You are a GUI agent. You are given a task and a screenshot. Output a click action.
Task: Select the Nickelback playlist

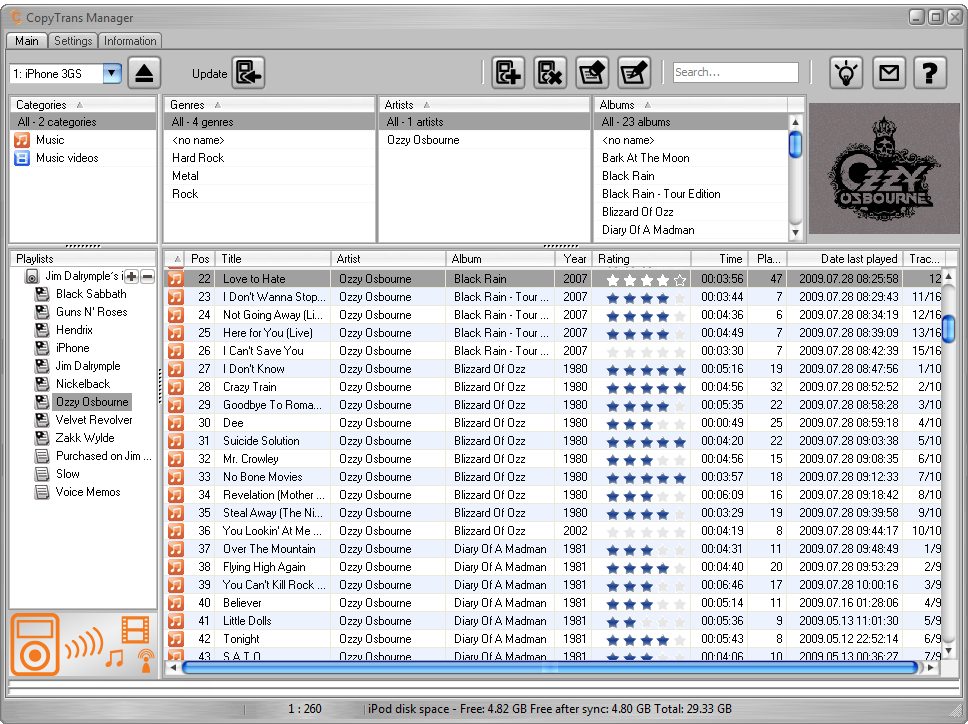(x=83, y=384)
